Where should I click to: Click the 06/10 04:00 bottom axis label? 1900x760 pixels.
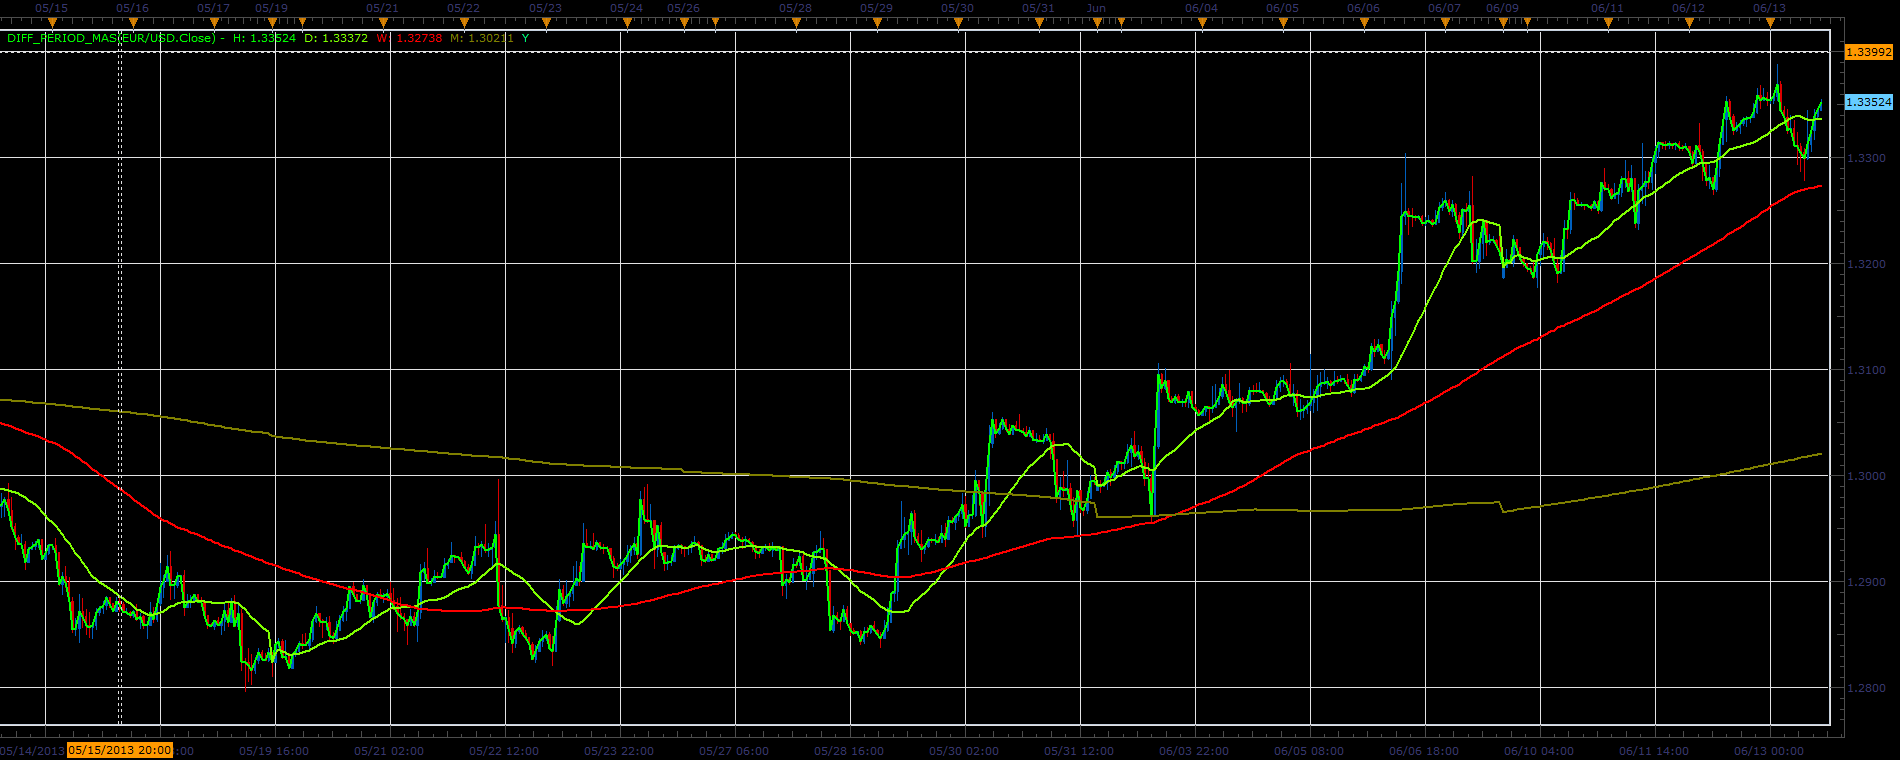[x=1539, y=751]
